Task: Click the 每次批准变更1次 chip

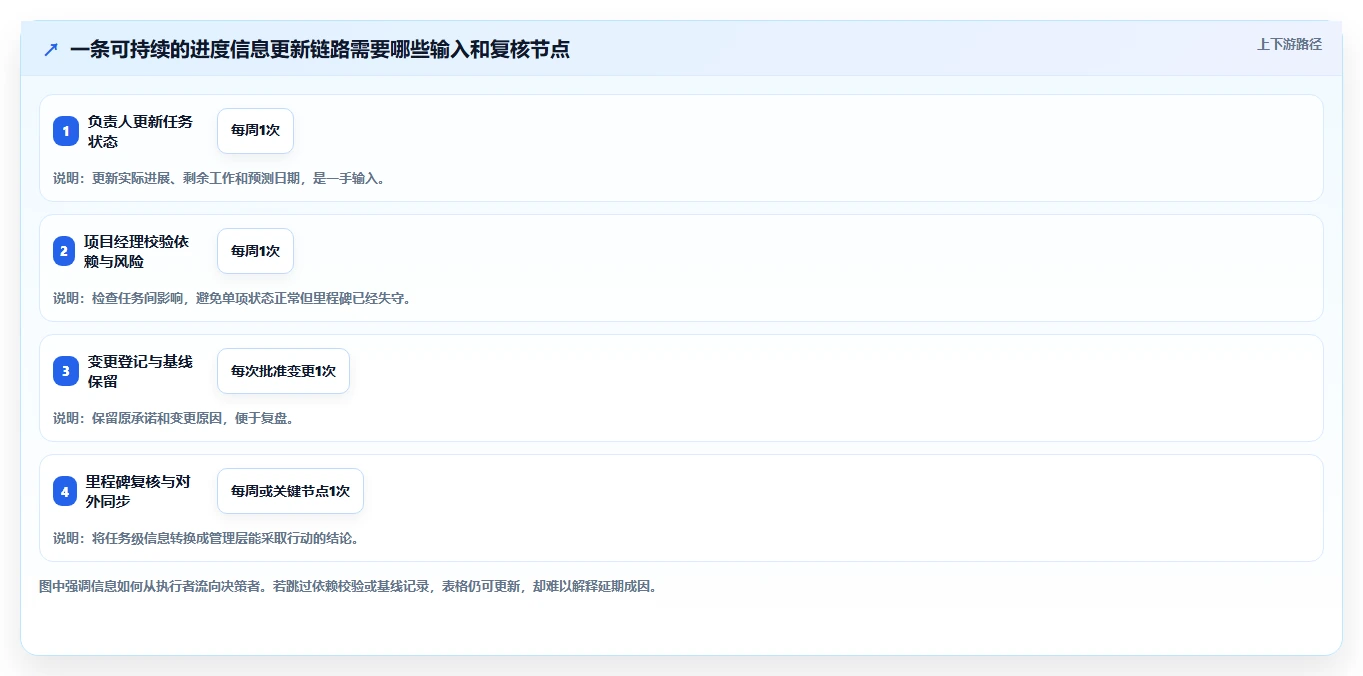Action: (x=283, y=371)
